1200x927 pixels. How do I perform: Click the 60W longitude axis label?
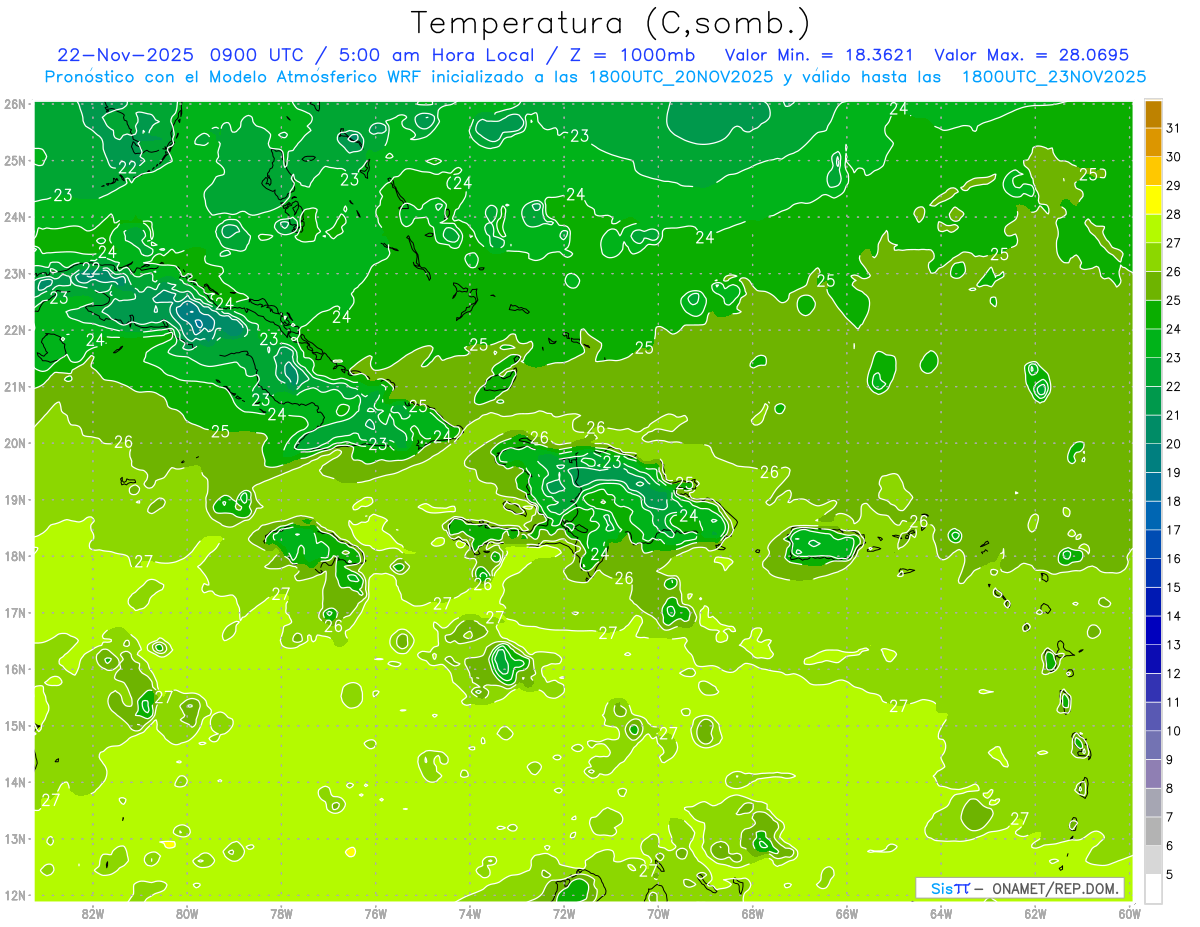pyautogui.click(x=1129, y=912)
